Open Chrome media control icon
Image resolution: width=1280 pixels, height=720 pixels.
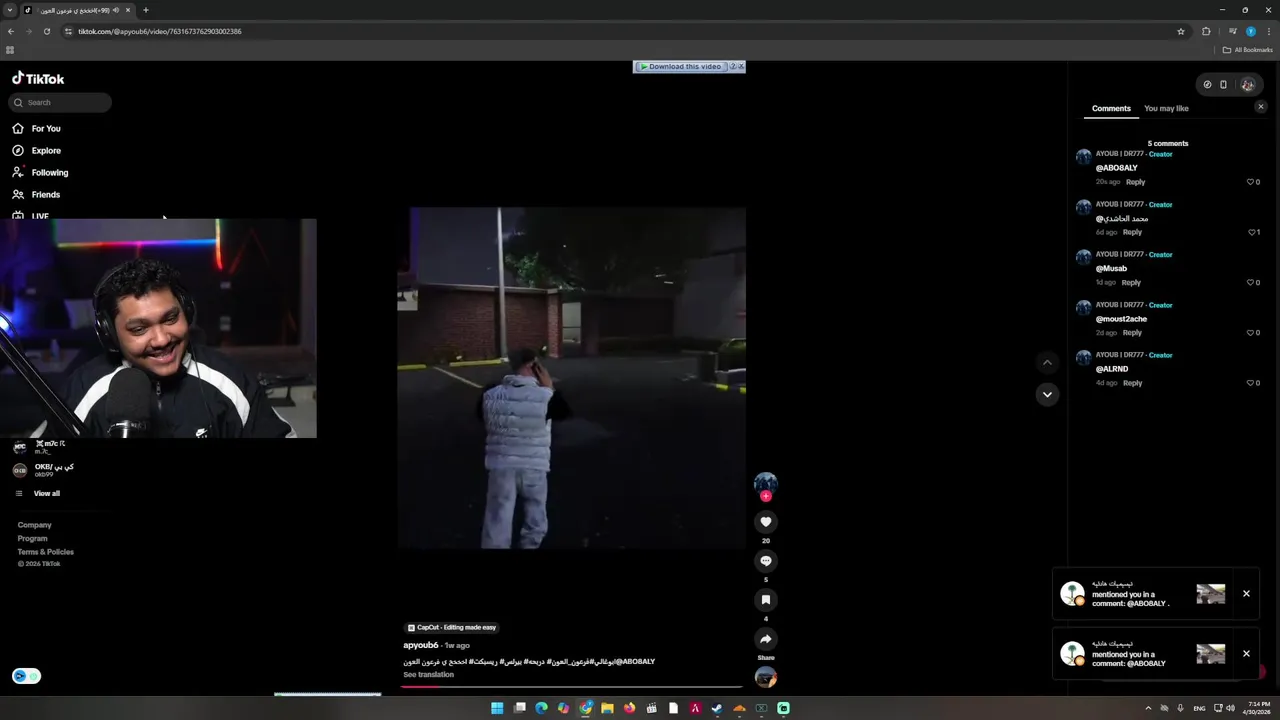[x=1232, y=31]
